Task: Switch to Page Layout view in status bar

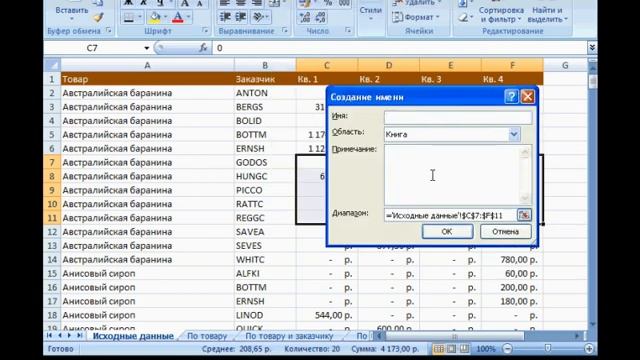Action: coord(451,349)
